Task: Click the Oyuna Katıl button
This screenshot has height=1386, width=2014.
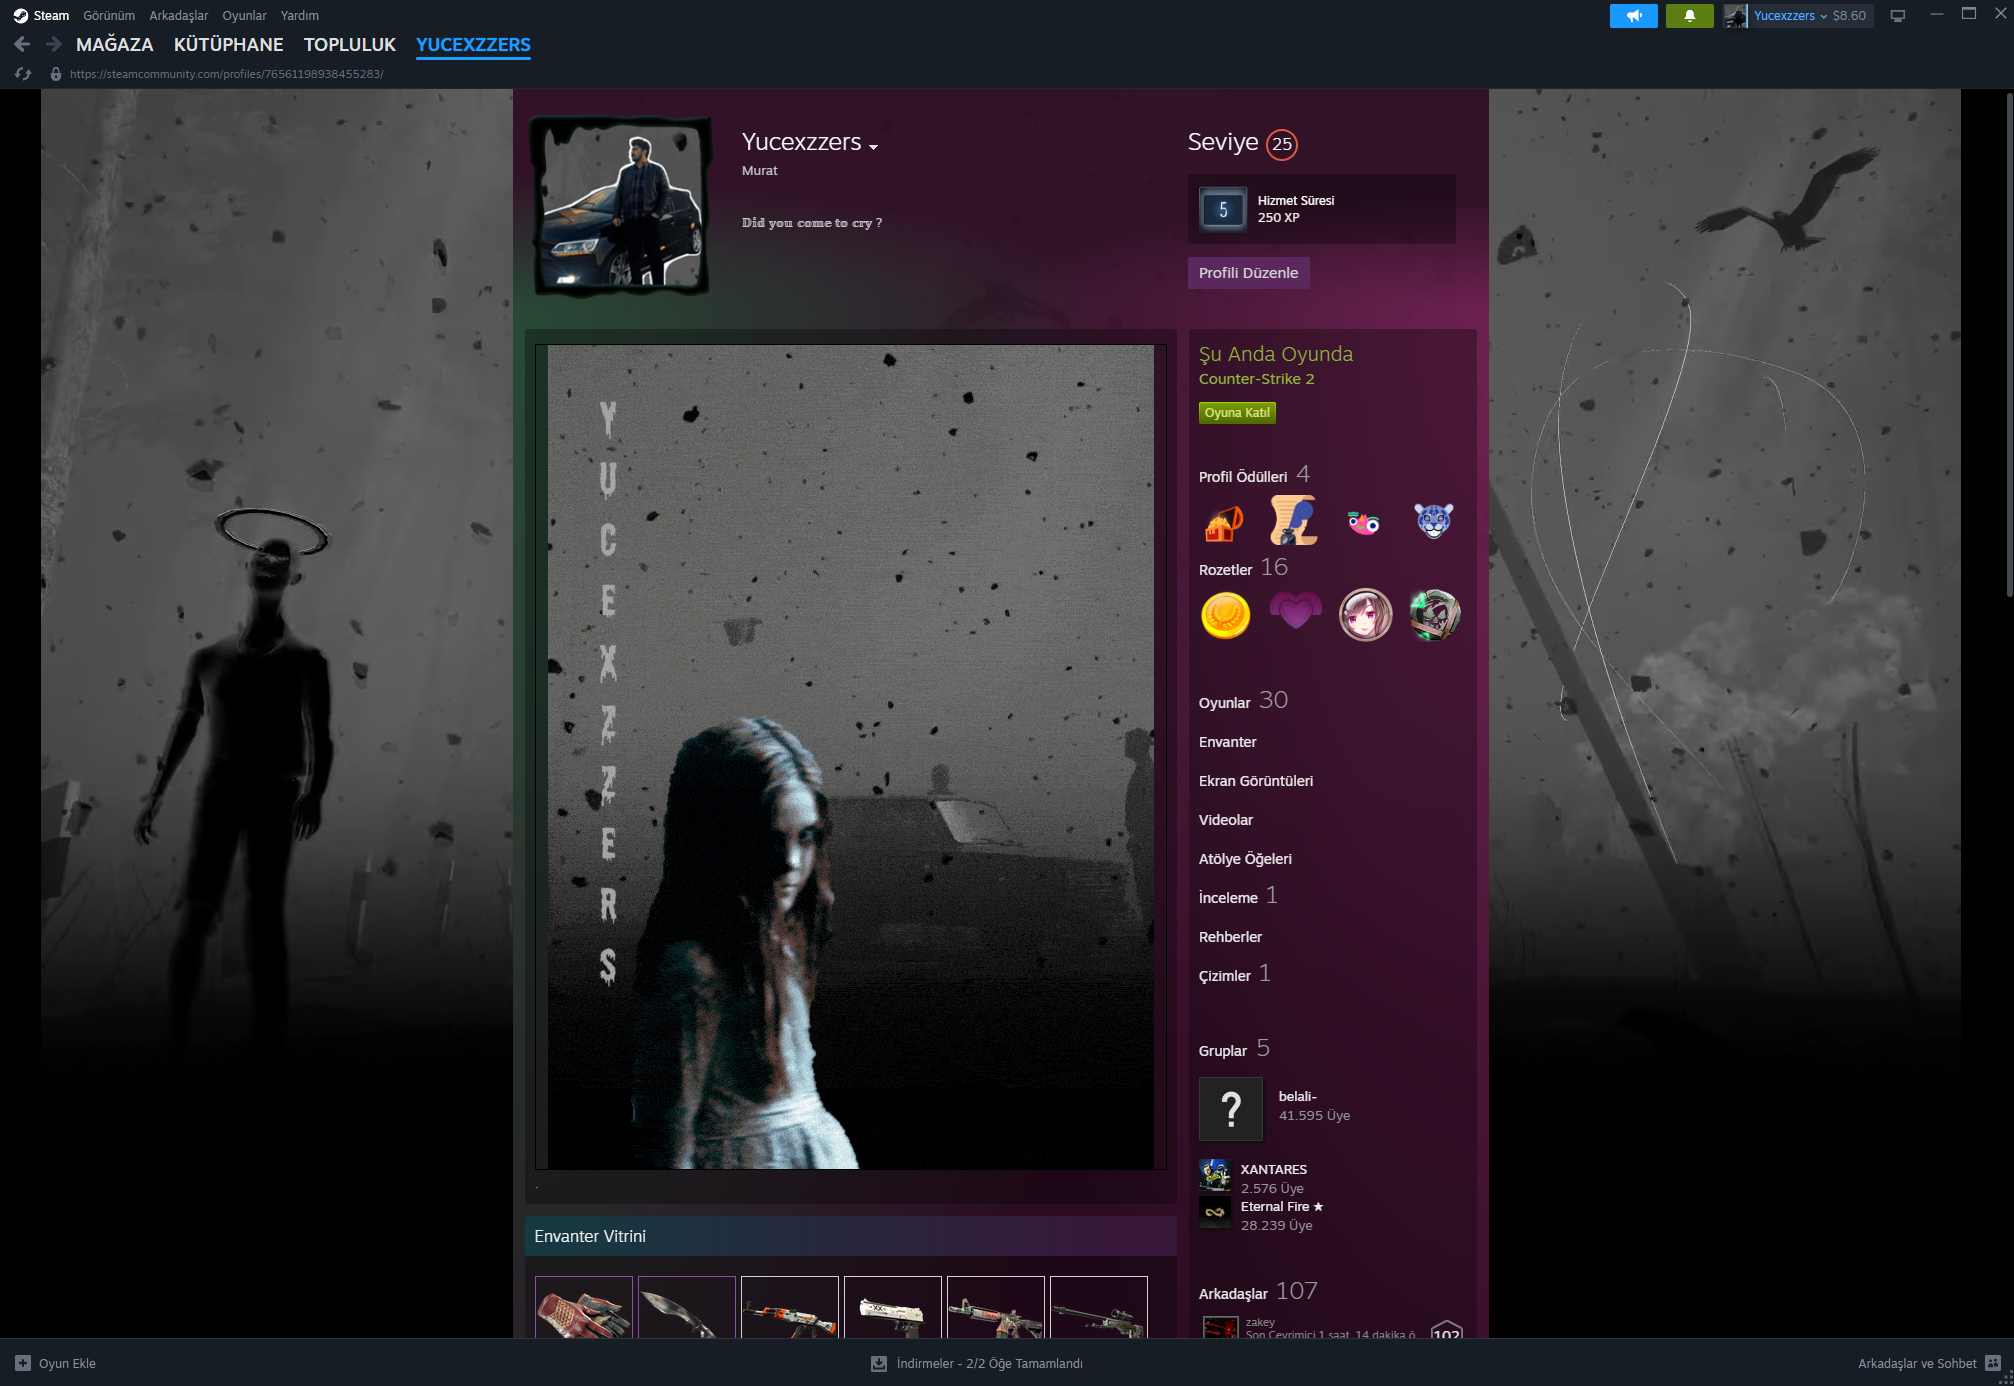Action: (x=1237, y=413)
